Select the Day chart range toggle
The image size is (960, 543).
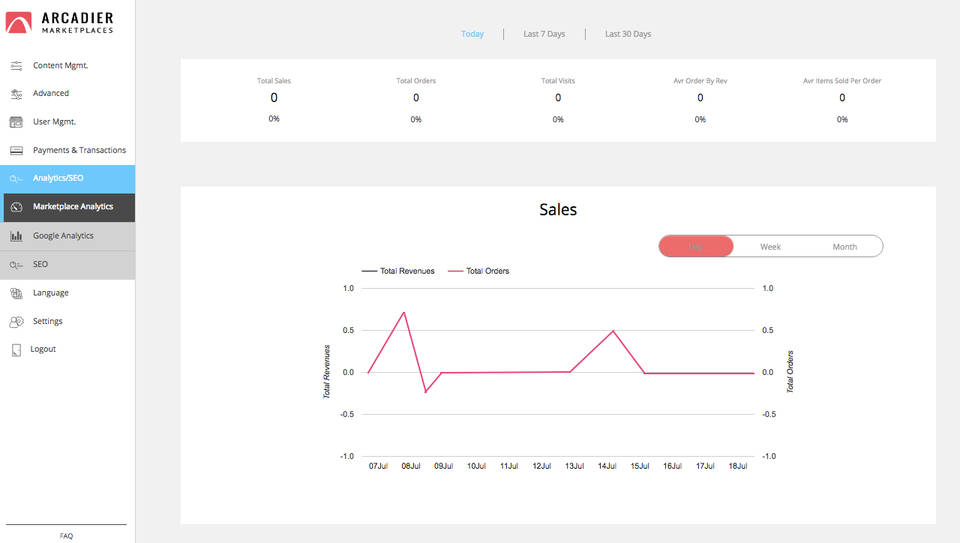pos(696,246)
